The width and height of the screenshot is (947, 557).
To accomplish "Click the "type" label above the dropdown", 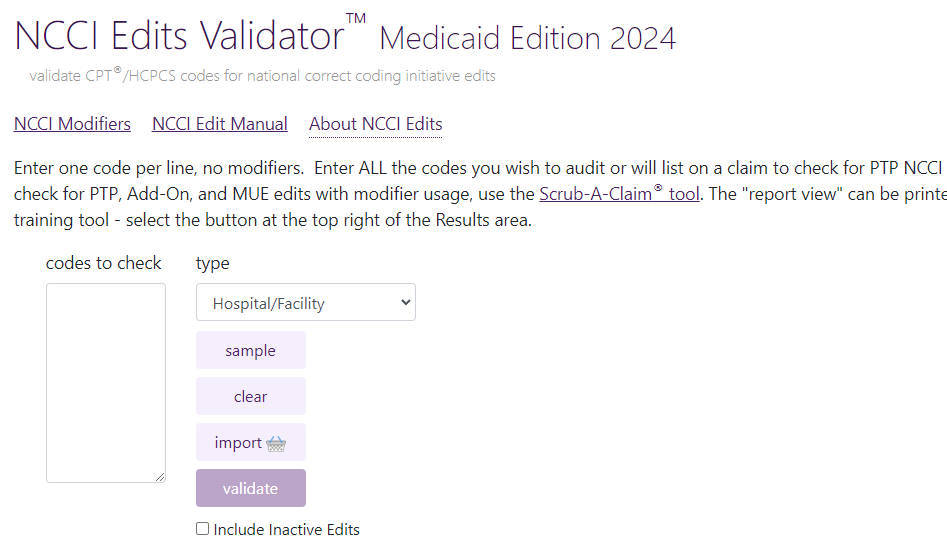I will point(213,263).
